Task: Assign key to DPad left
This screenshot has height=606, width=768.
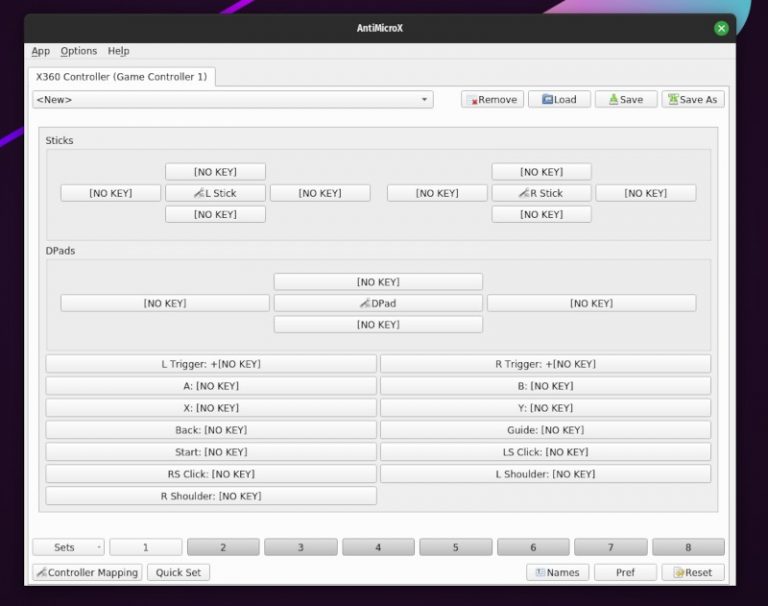Action: [165, 303]
